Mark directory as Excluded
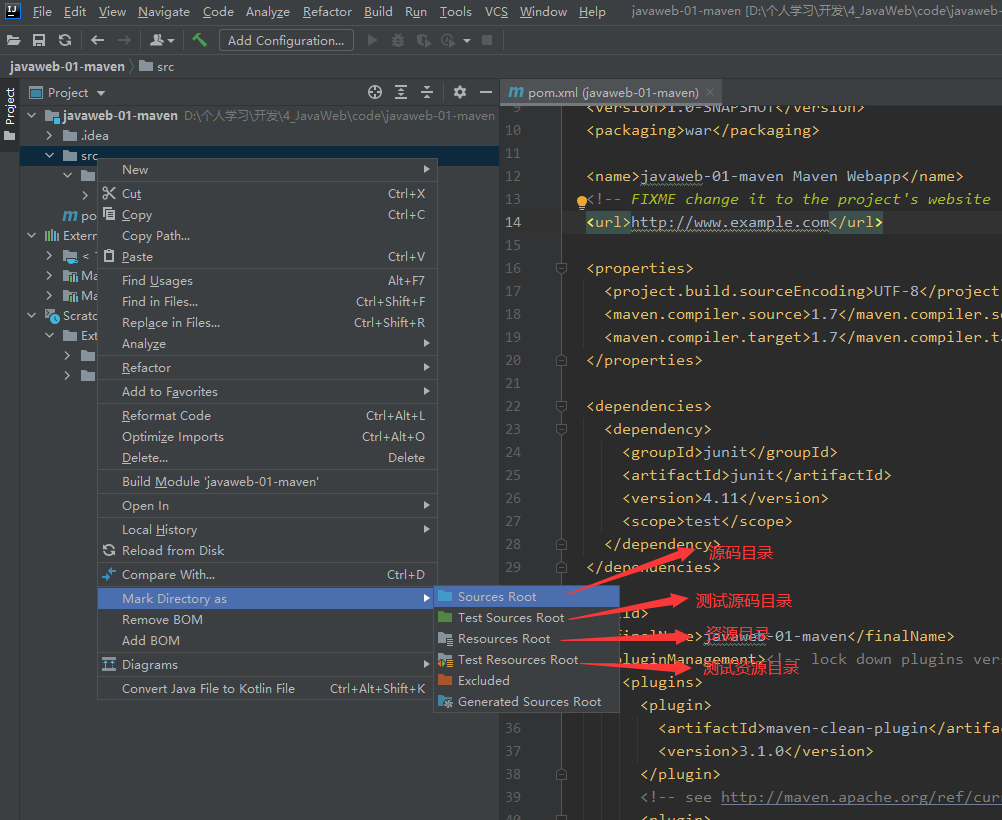This screenshot has height=820, width=1002. click(x=527, y=681)
